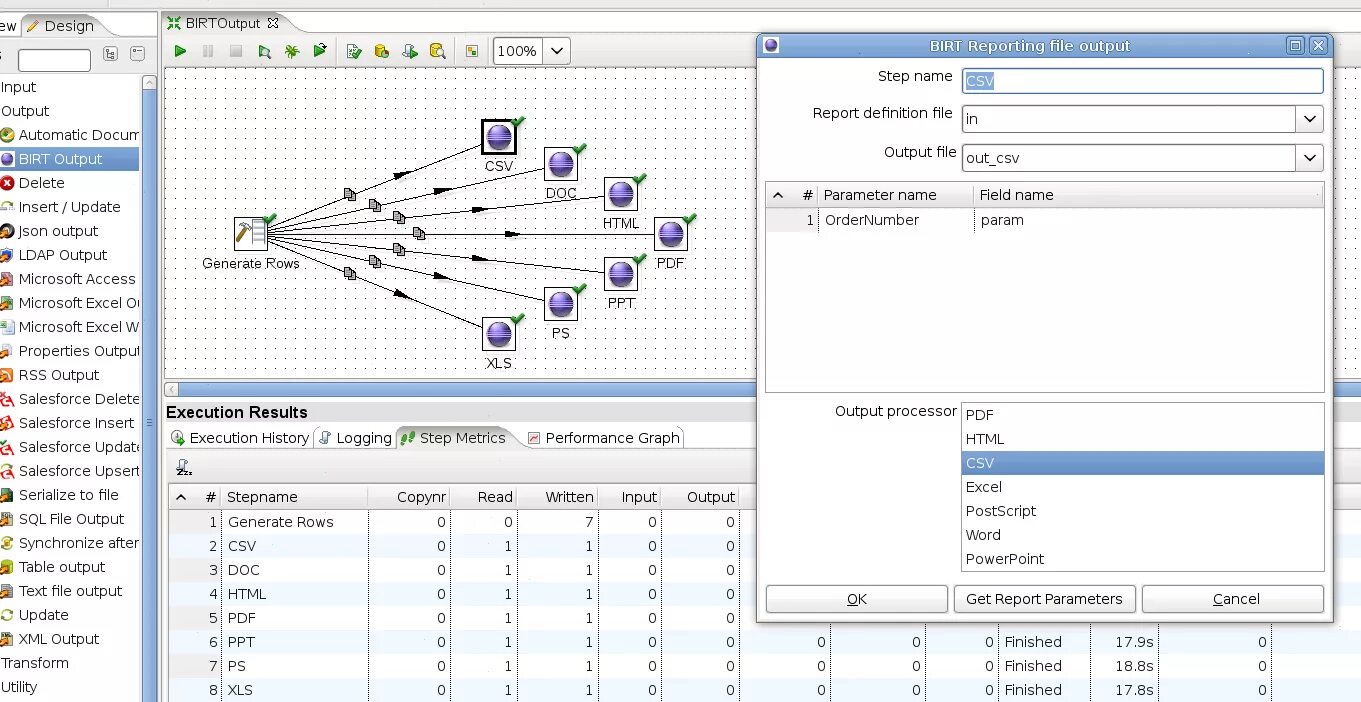The image size is (1361, 702).
Task: Verify the transformation with the checklist icon
Action: tap(354, 51)
